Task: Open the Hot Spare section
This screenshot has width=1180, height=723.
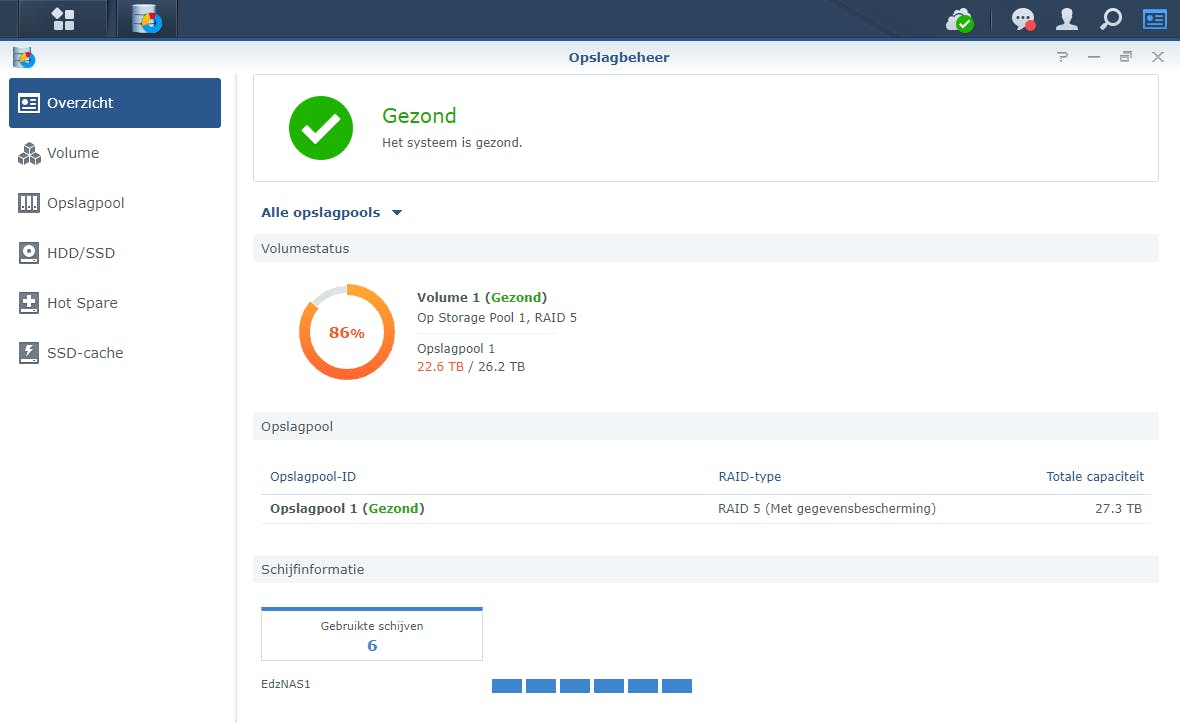Action: point(115,303)
